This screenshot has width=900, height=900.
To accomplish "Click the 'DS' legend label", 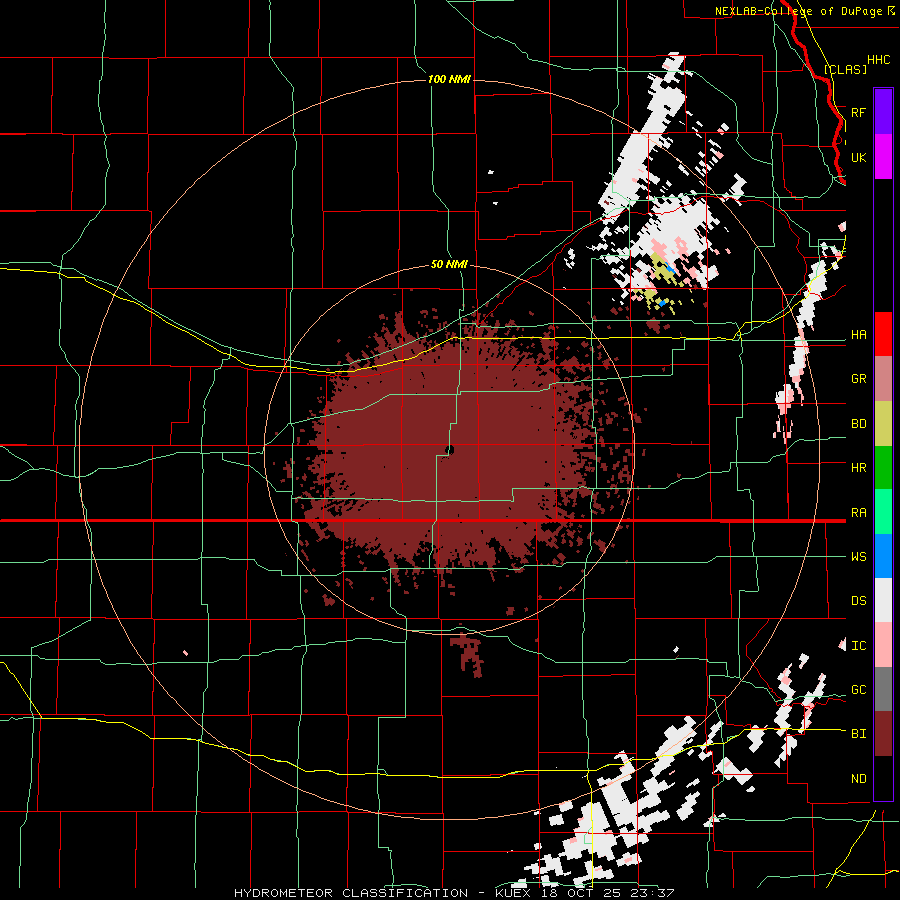I will click(x=858, y=601).
